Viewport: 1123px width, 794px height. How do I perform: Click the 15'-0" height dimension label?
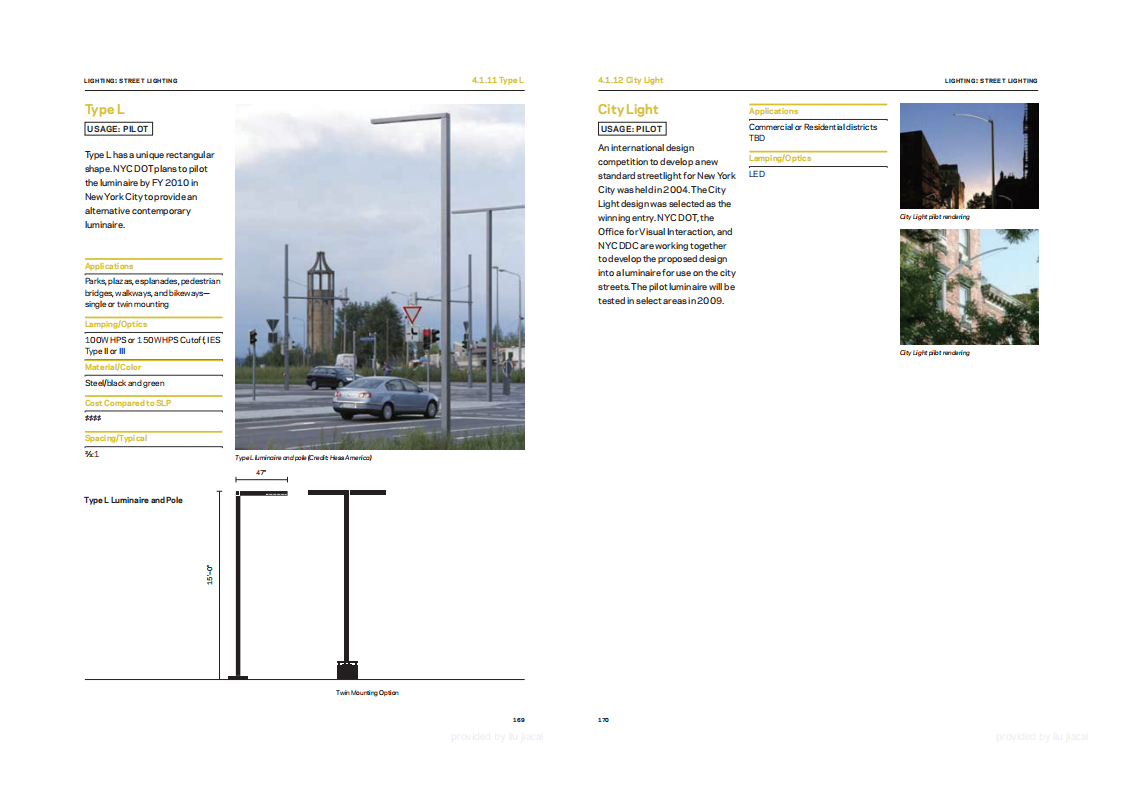pyautogui.click(x=210, y=575)
